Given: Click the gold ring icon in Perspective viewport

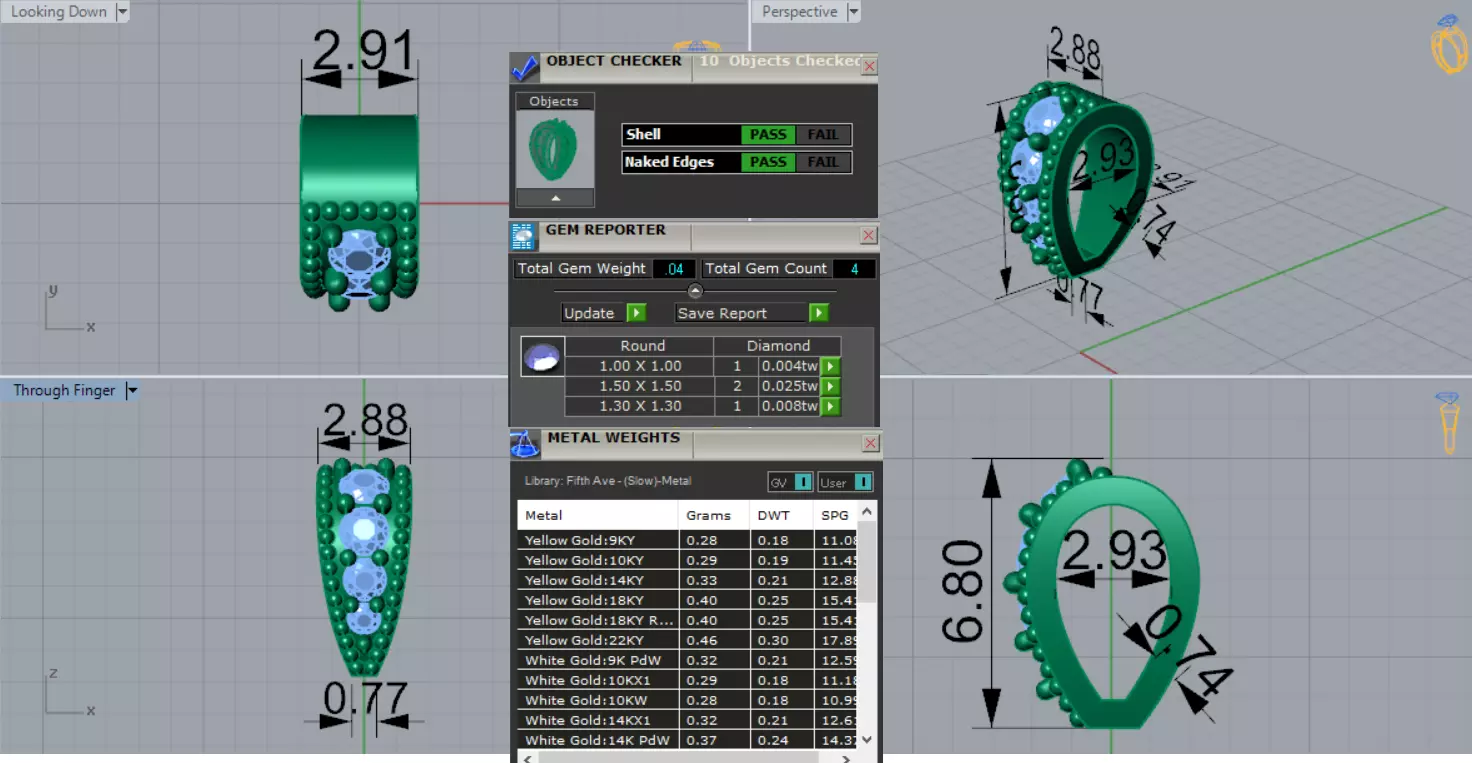Looking at the screenshot, I should 1449,44.
